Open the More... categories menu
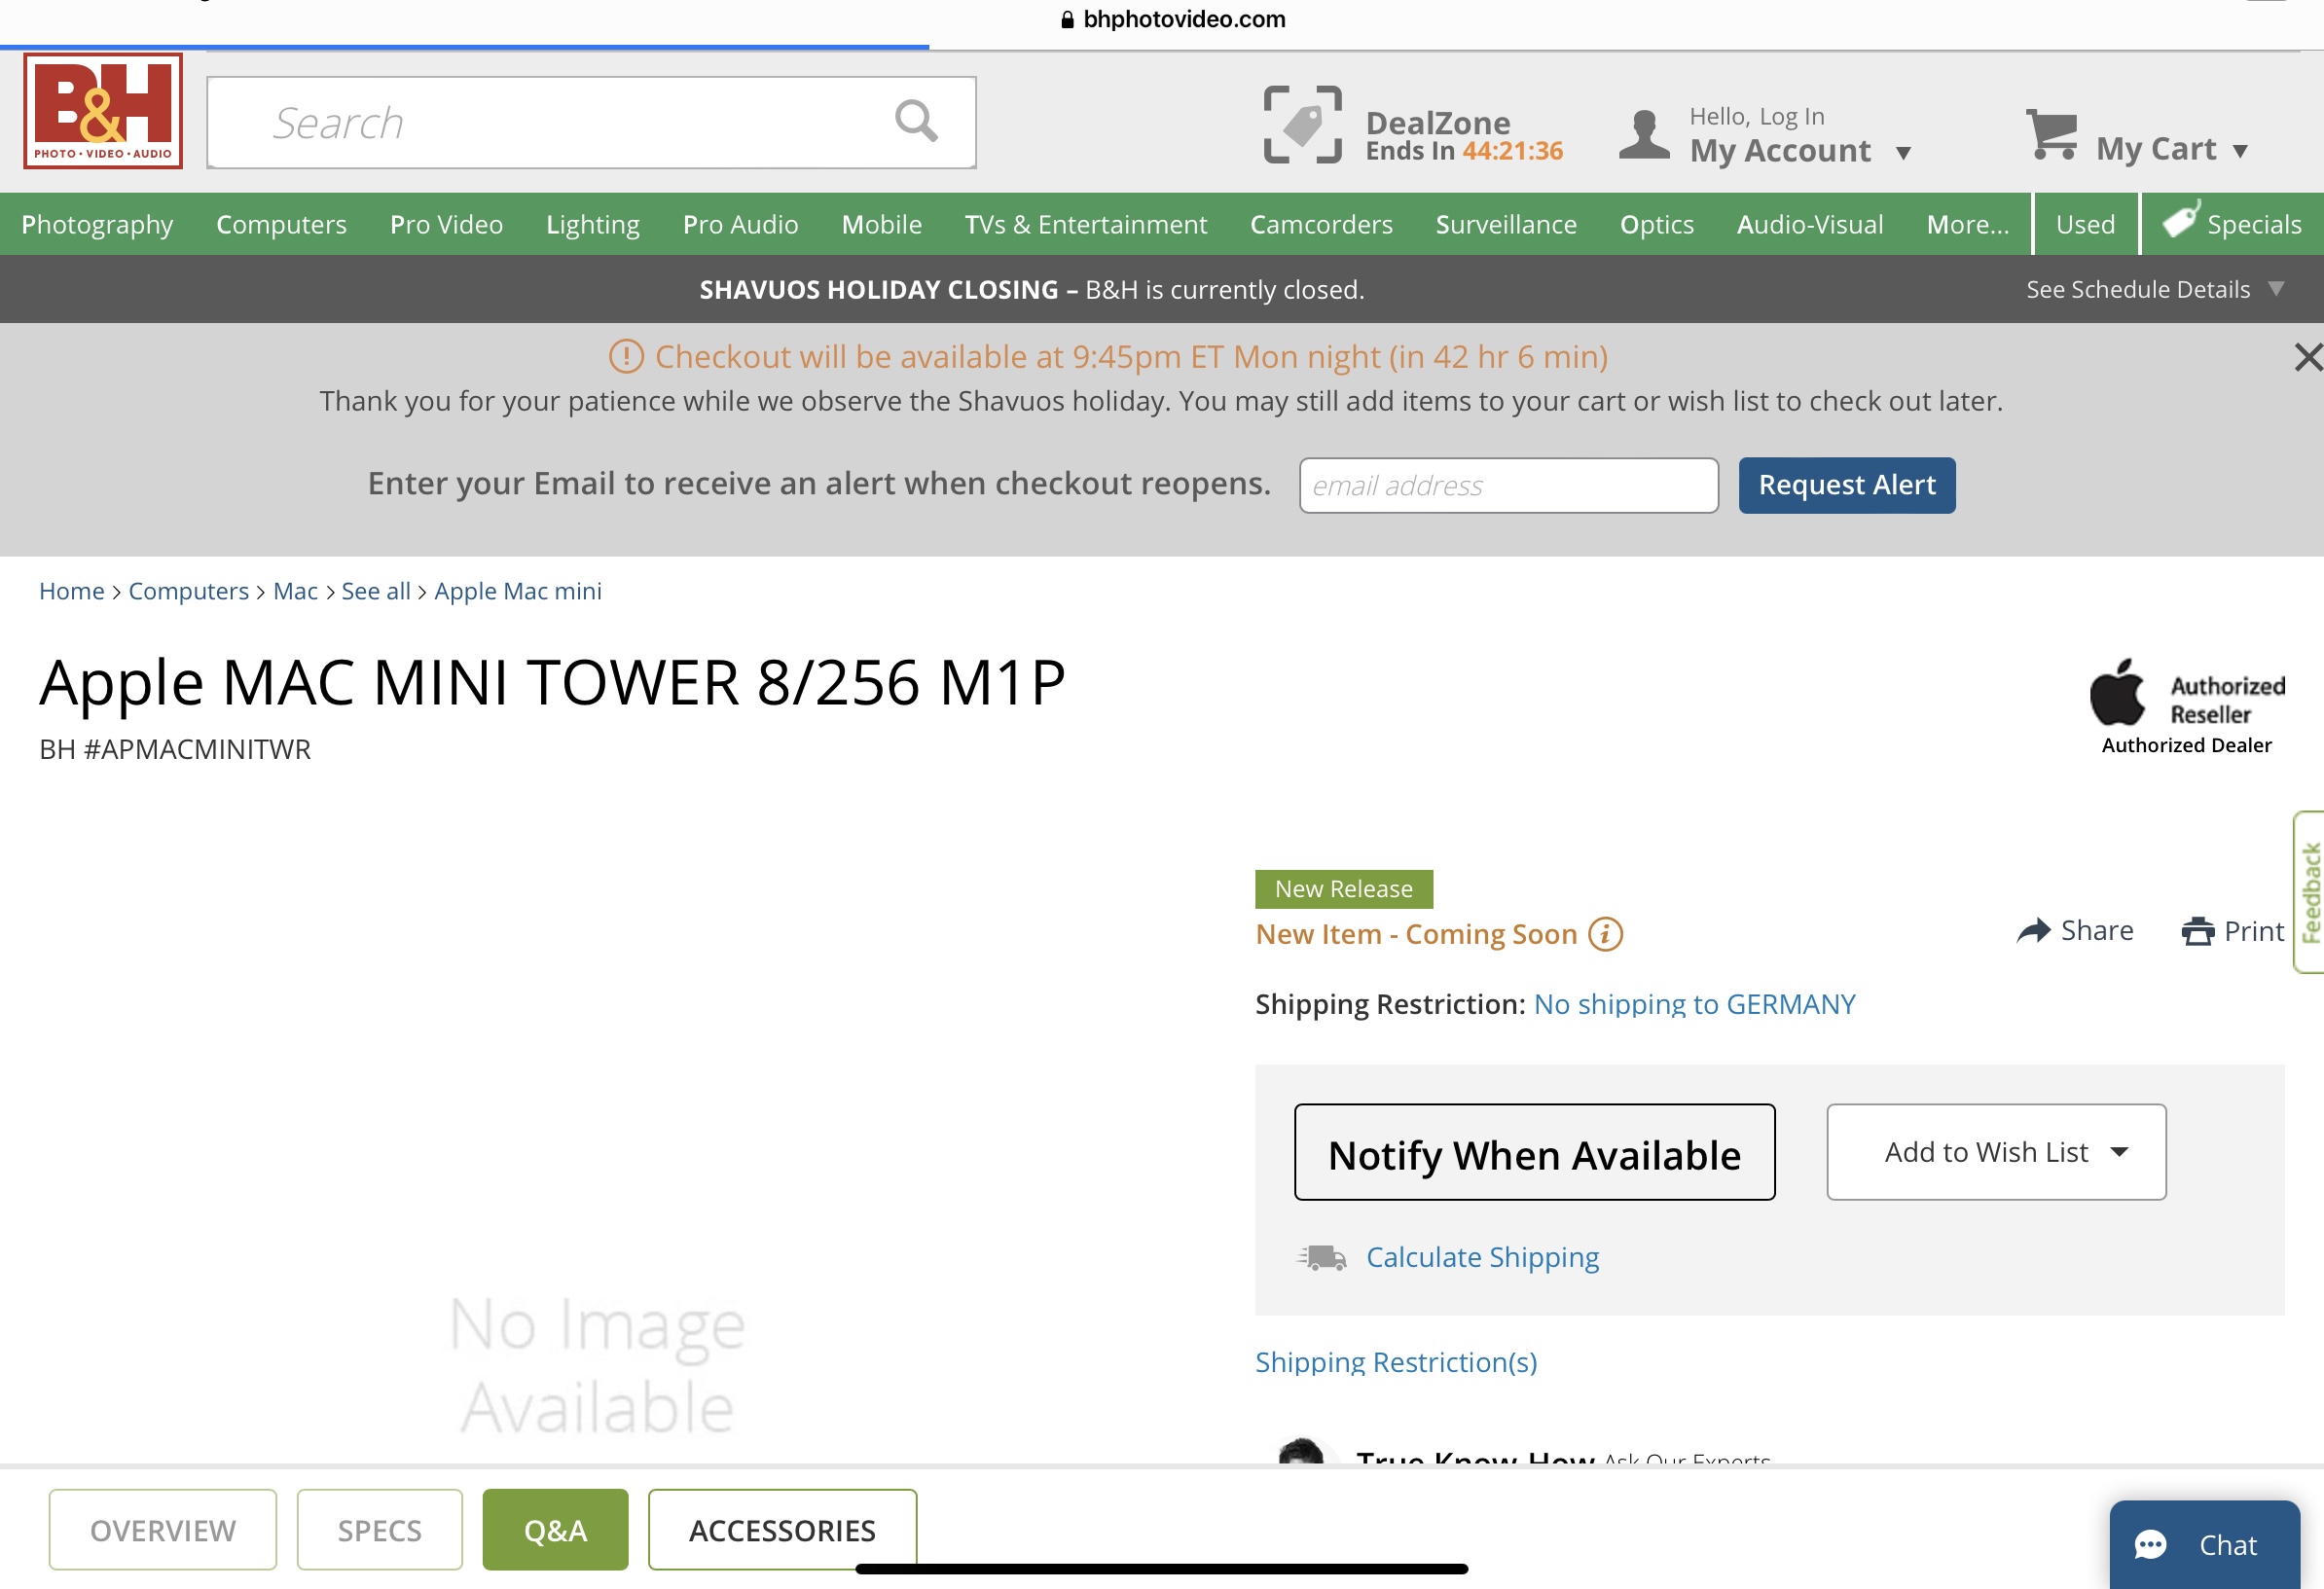Screen dimensions: 2324x1589 pyautogui.click(x=1967, y=224)
